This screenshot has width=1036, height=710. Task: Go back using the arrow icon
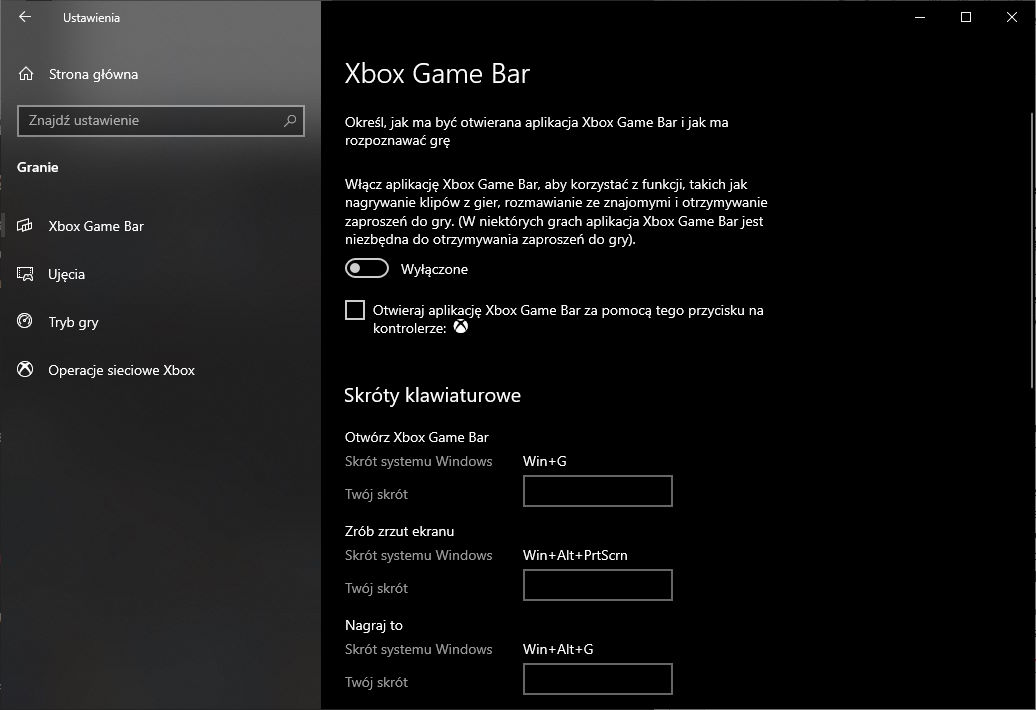(25, 17)
